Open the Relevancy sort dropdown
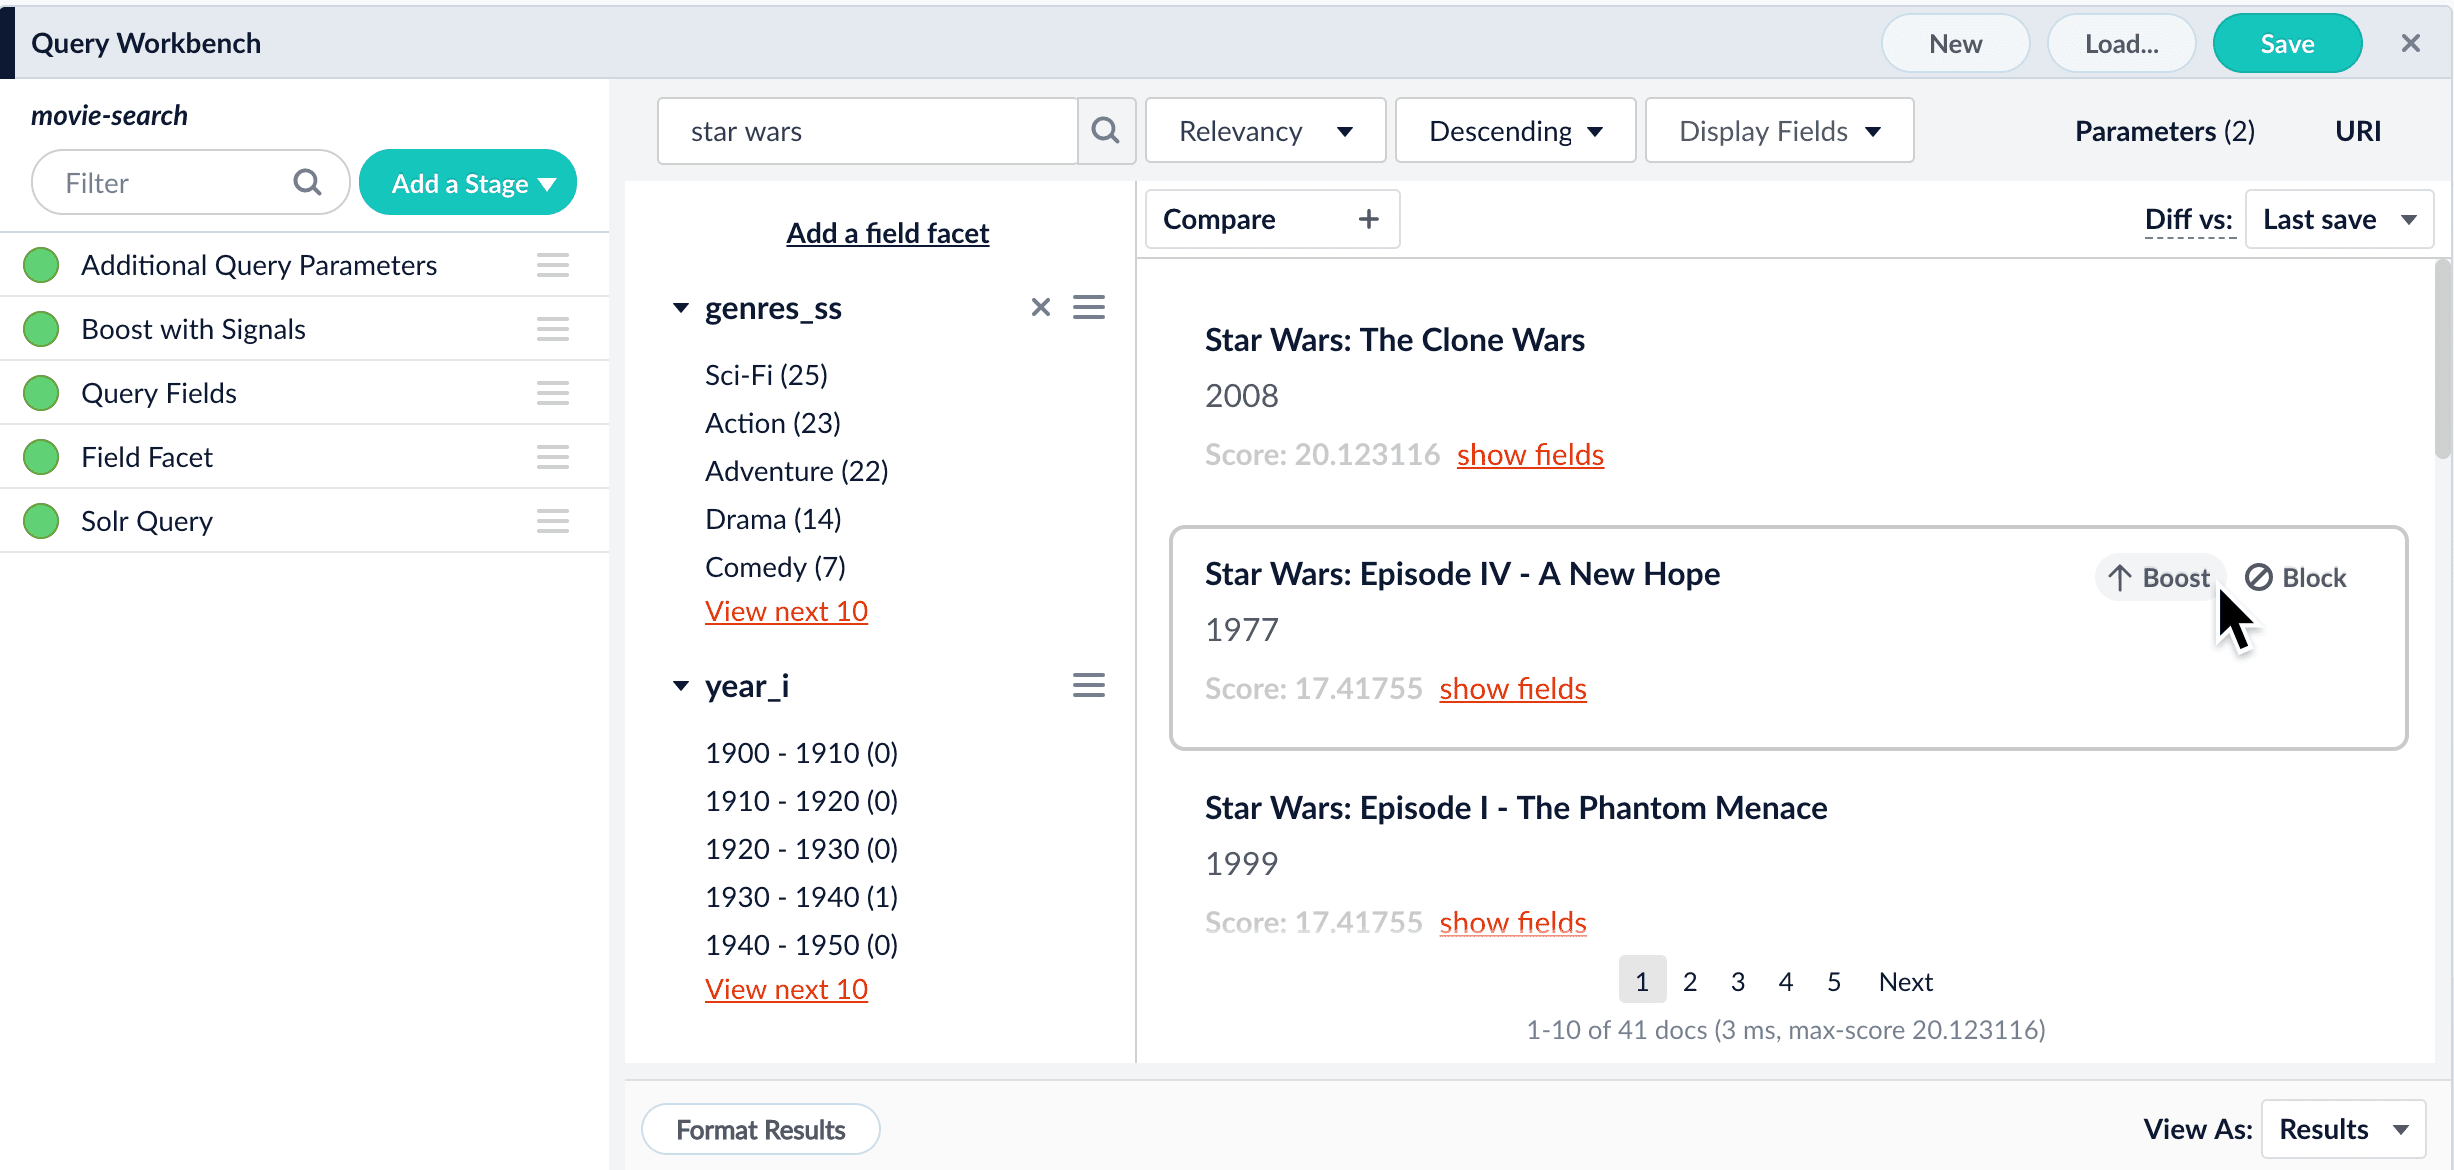Screen dimensions: 2454x1170 1265,131
